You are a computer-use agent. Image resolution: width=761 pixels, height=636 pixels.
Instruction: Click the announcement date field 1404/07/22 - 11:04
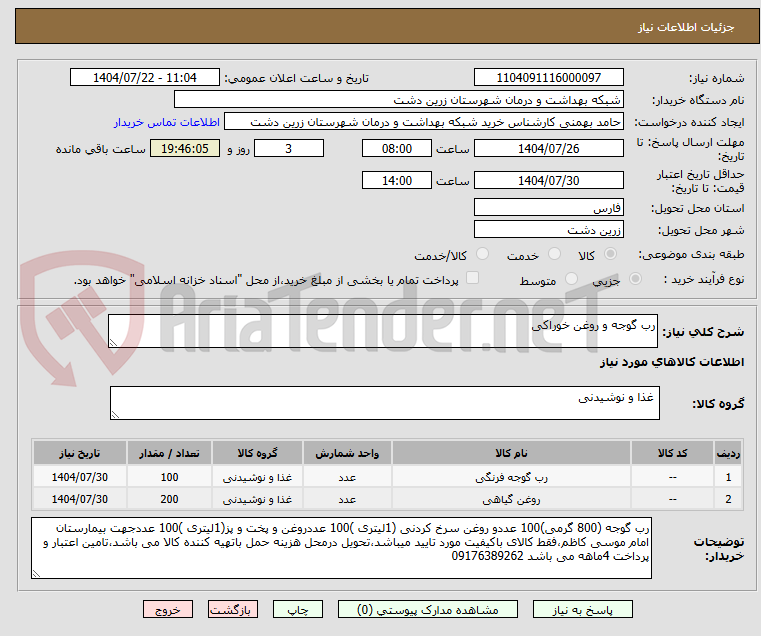tap(145, 78)
